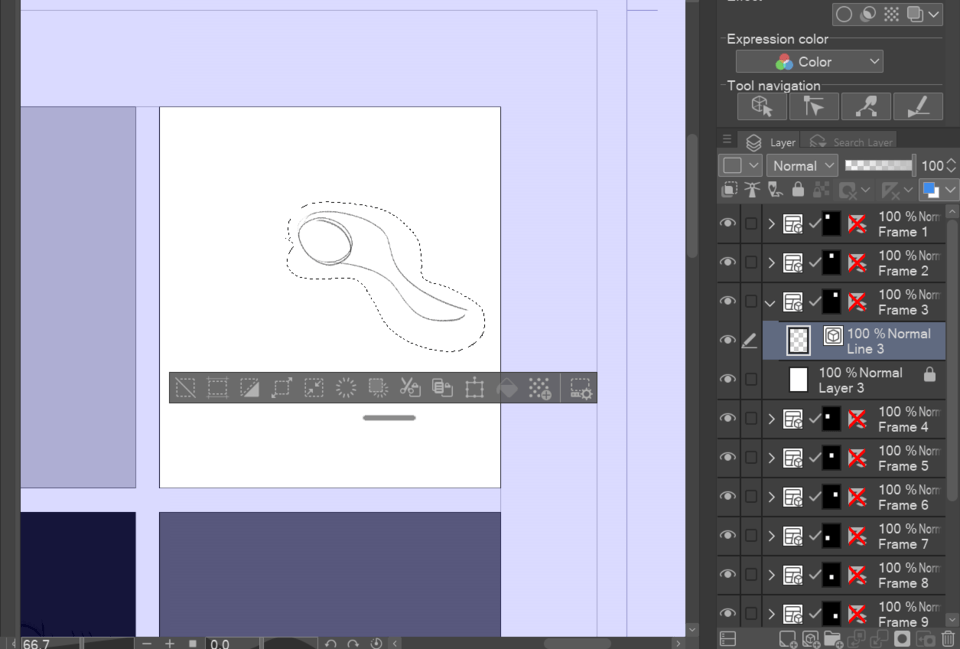Toggle visibility of the Line 3 layer
The image size is (960, 649).
(x=728, y=339)
